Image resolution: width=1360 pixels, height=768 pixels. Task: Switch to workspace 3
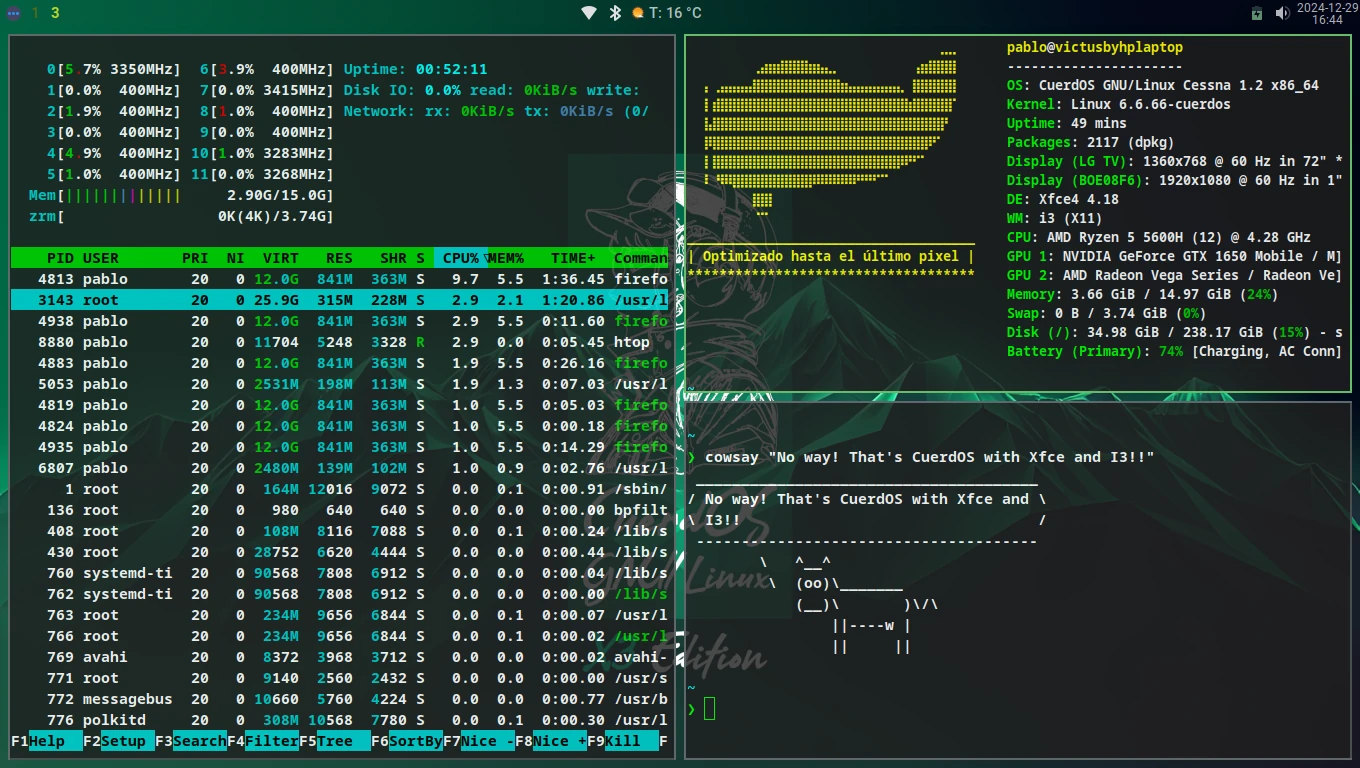coord(54,13)
